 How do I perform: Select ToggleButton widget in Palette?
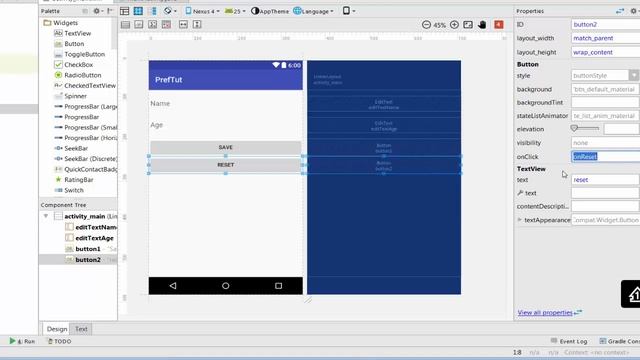[x=80, y=54]
